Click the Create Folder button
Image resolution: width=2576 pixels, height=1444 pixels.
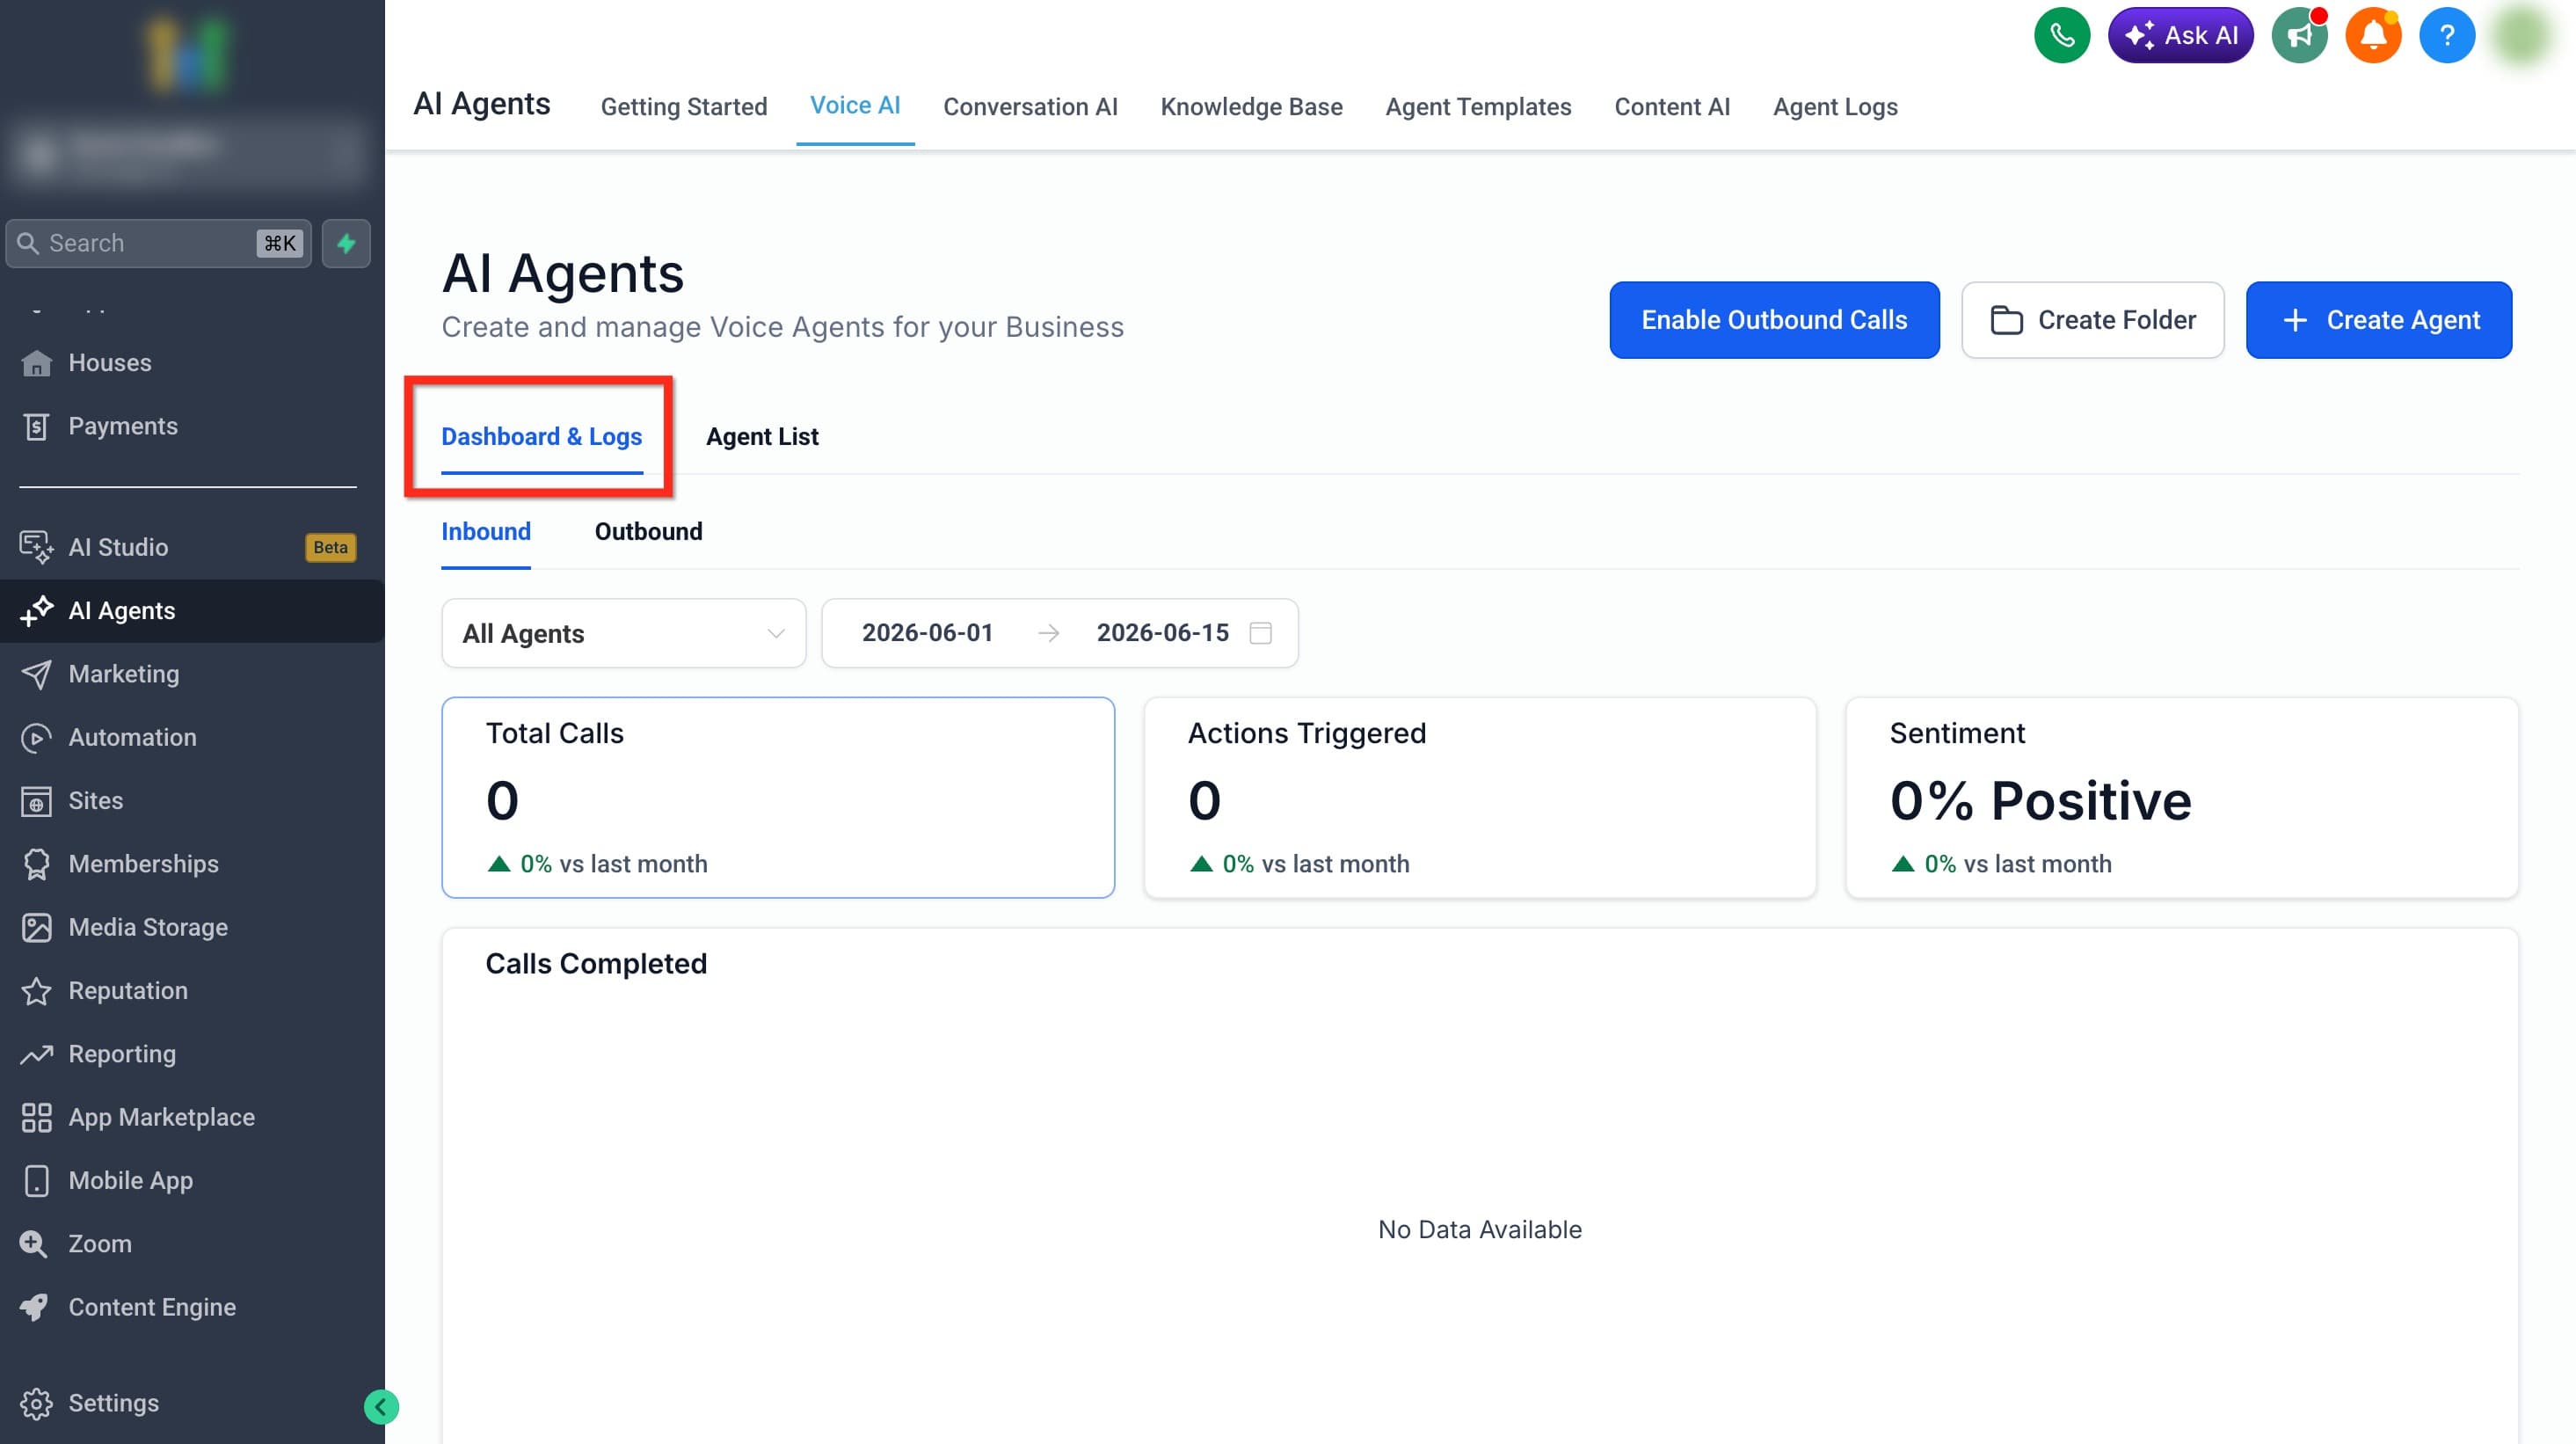2092,320
